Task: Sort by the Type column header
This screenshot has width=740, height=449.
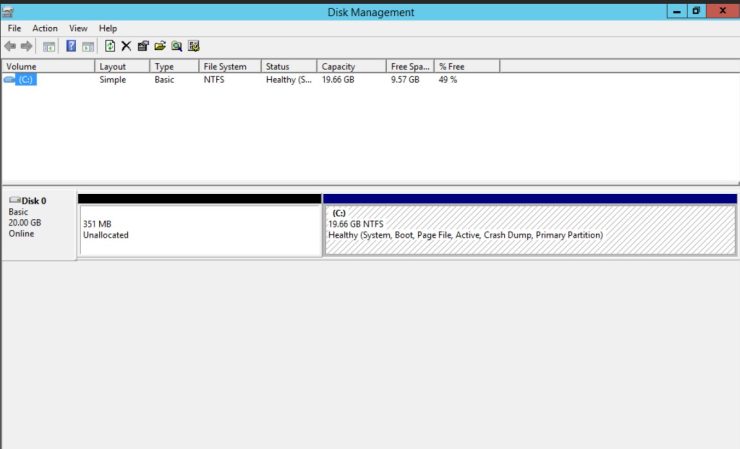Action: click(x=174, y=67)
